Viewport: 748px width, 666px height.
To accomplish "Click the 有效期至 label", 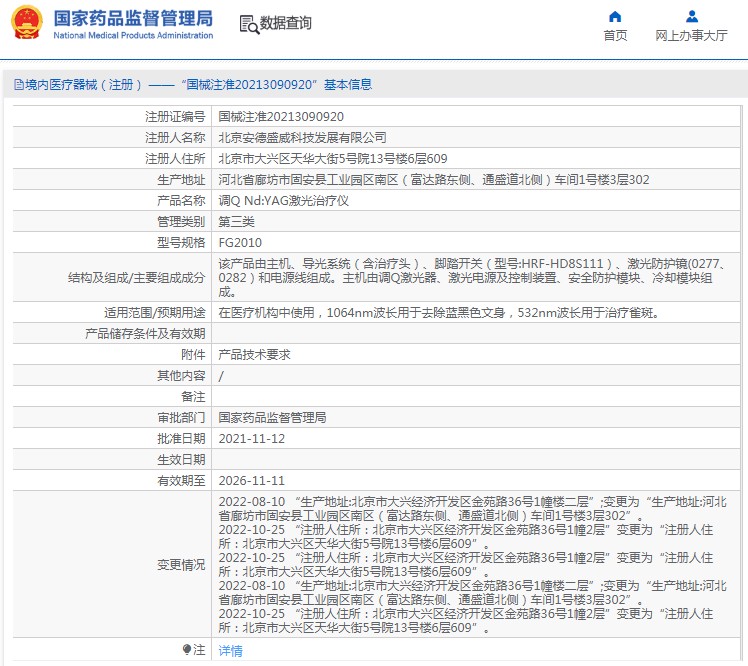I will tap(181, 481).
